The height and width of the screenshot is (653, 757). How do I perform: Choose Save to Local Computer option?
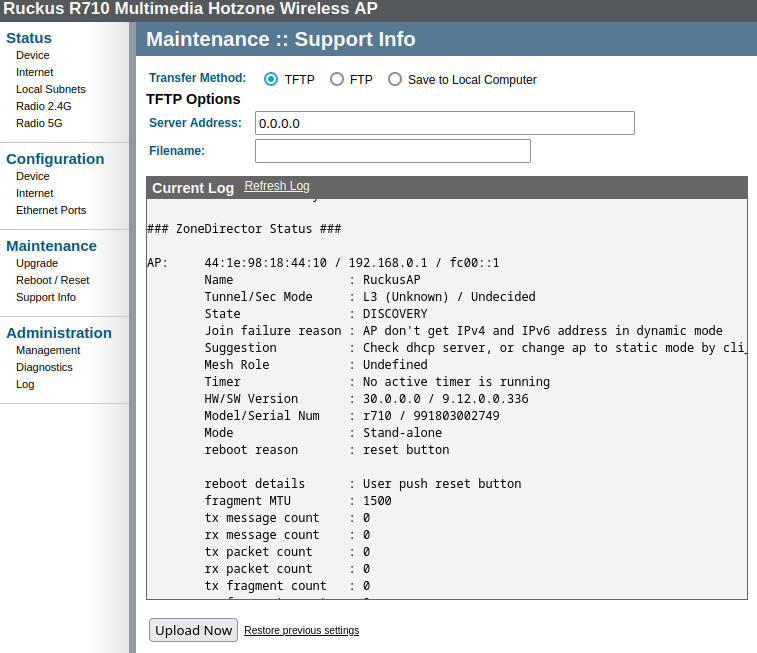click(395, 79)
